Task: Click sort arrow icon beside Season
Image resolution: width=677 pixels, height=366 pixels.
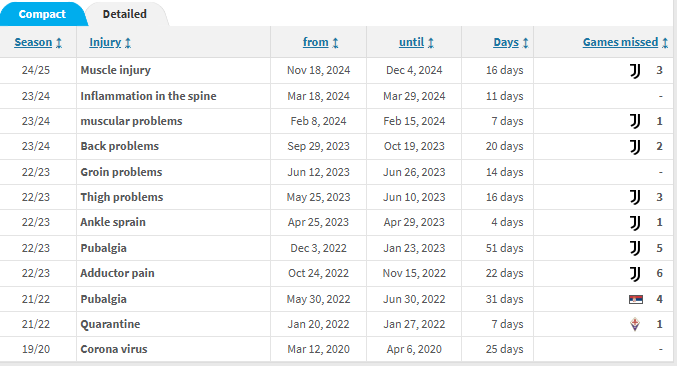Action: pos(59,43)
